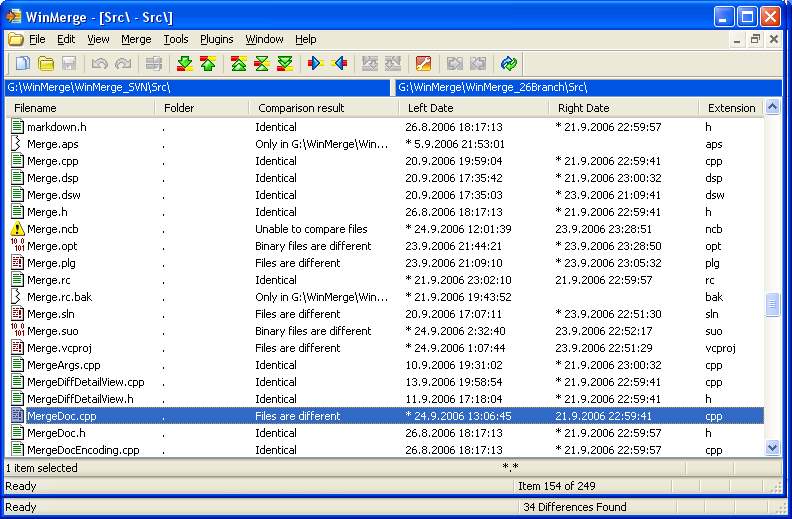
Task: Go to previous difference with green up arrow
Action: (207, 64)
